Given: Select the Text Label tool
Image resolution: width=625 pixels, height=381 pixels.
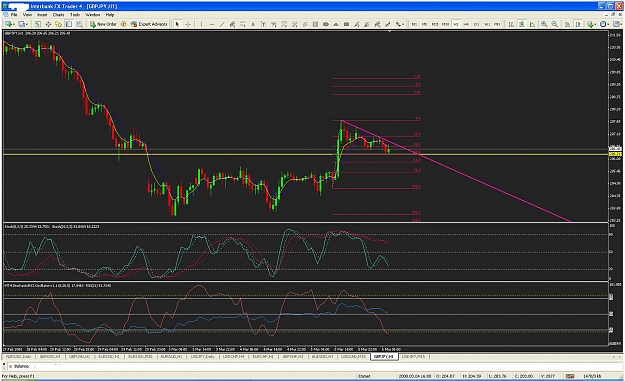Looking at the screenshot, I should click(x=263, y=24).
